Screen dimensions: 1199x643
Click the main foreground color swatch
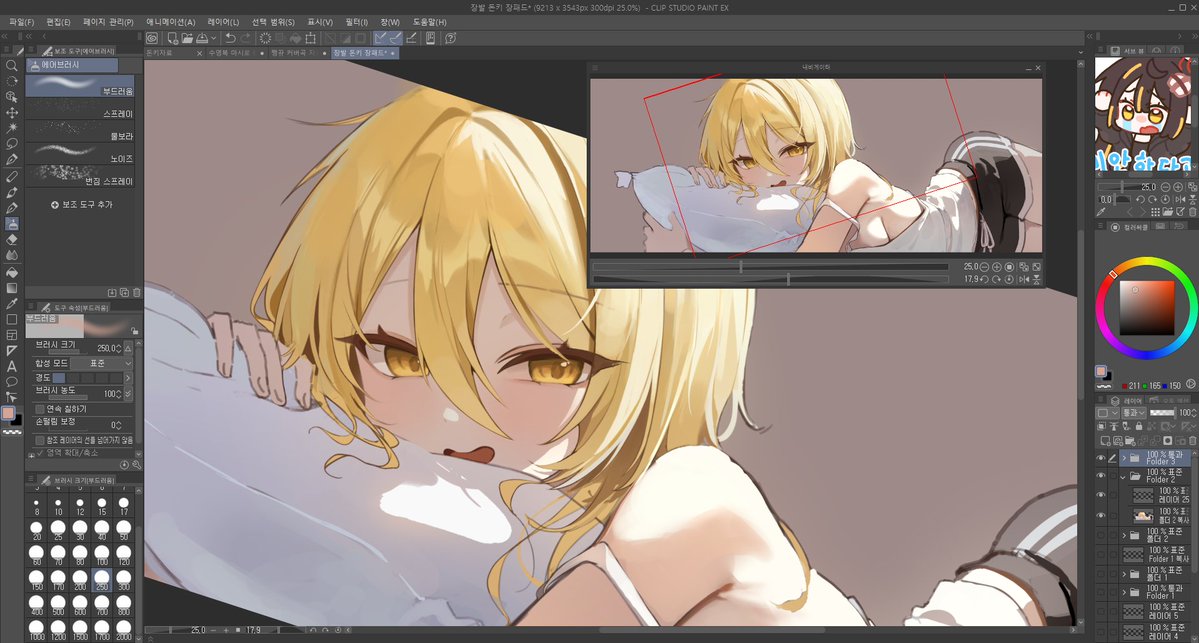8,413
